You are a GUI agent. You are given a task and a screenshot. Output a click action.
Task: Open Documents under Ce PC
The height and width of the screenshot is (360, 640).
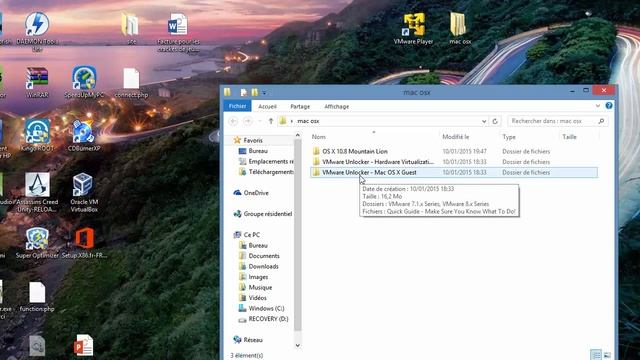(x=264, y=256)
